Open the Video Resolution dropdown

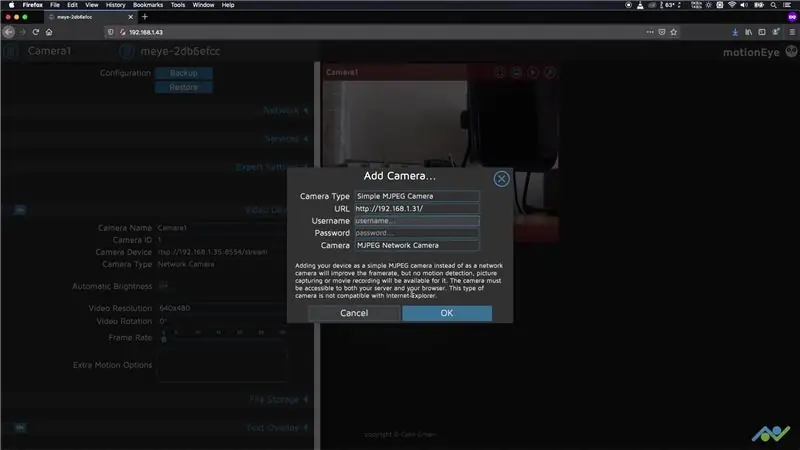click(222, 308)
